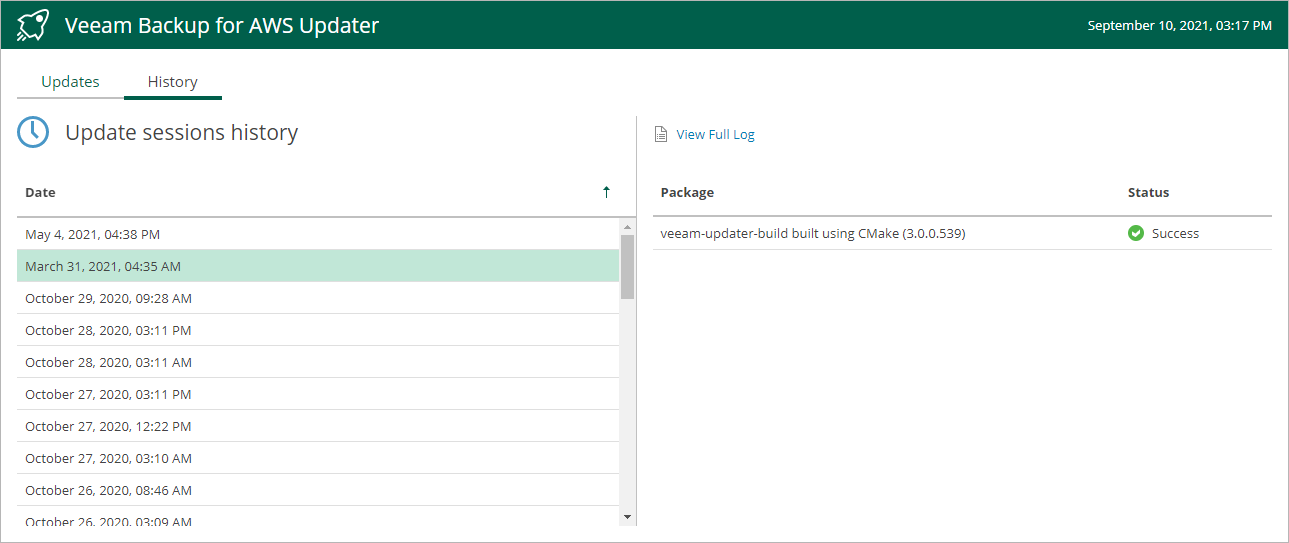Switch to the Updates tab
Screen dimensions: 1289x543
tap(70, 82)
